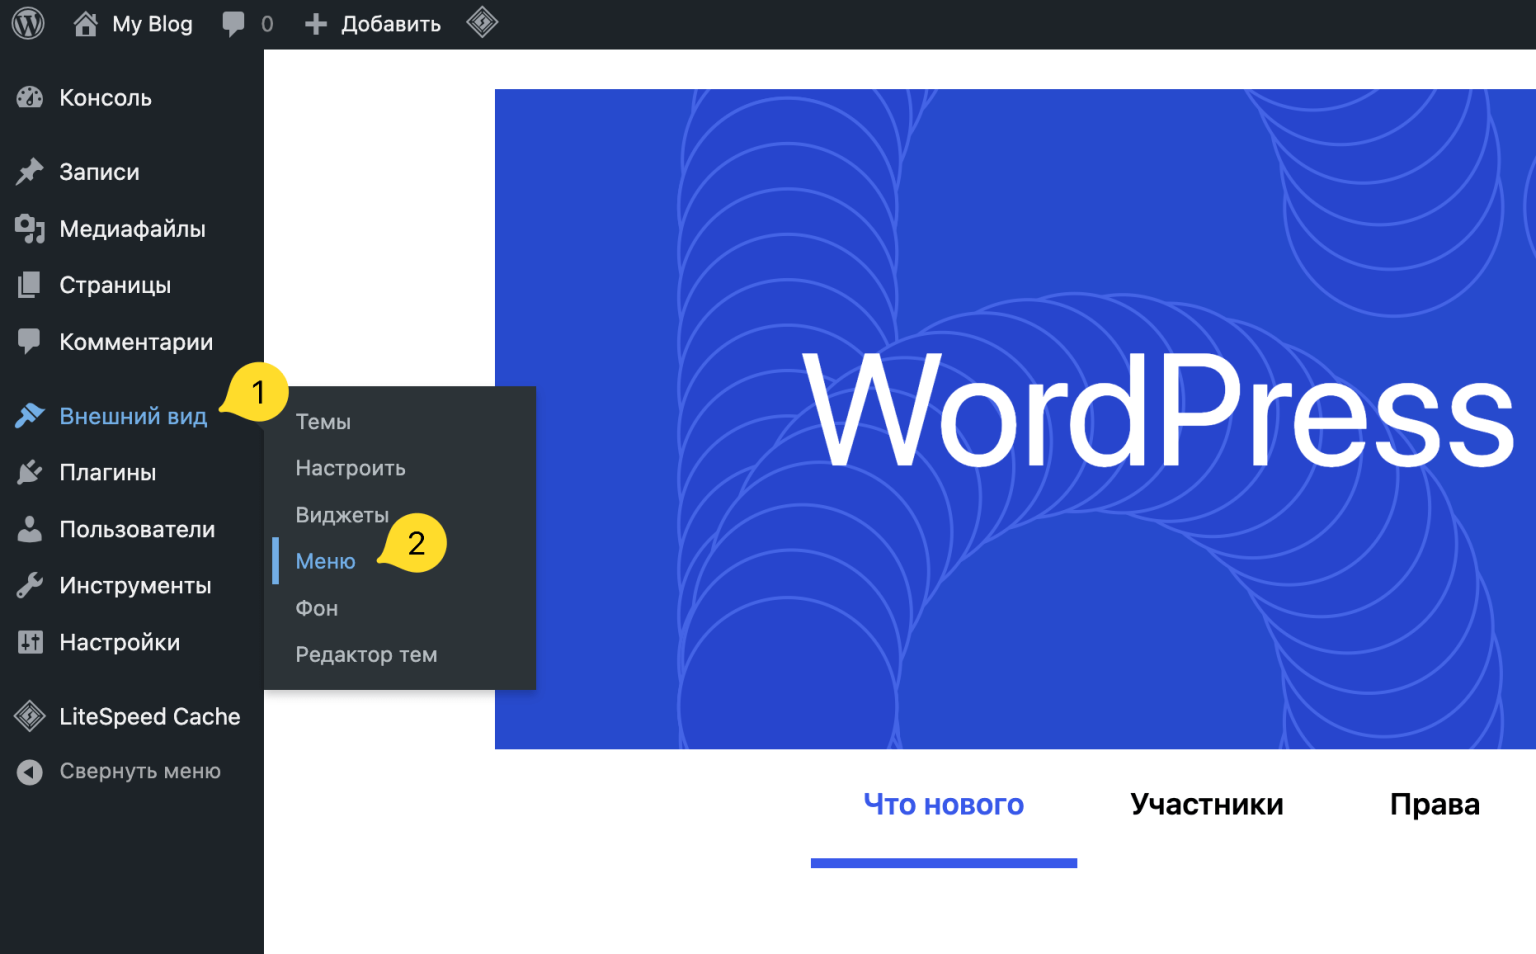The height and width of the screenshot is (954, 1536).
Task: Click the LiteSpeed Cache icon in the sidebar
Action: 29,716
